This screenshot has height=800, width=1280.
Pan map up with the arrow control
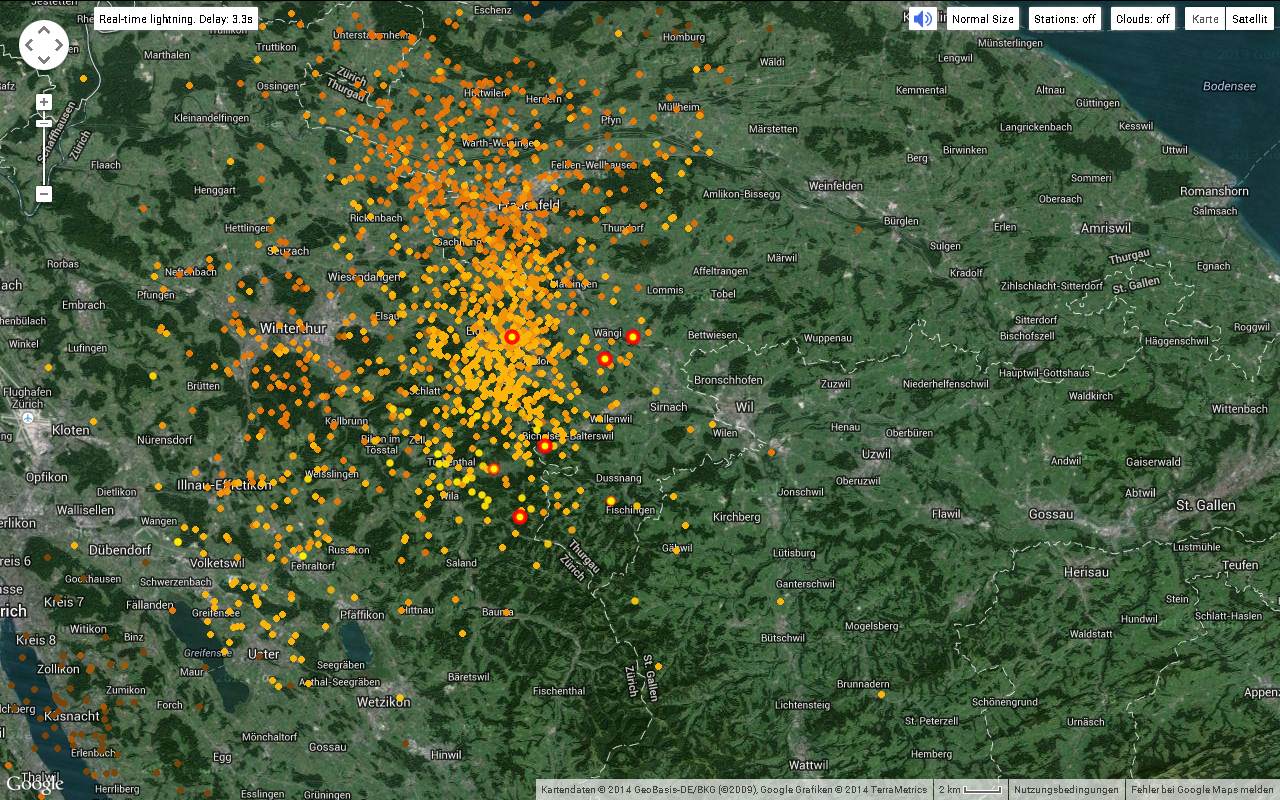click(x=44, y=30)
